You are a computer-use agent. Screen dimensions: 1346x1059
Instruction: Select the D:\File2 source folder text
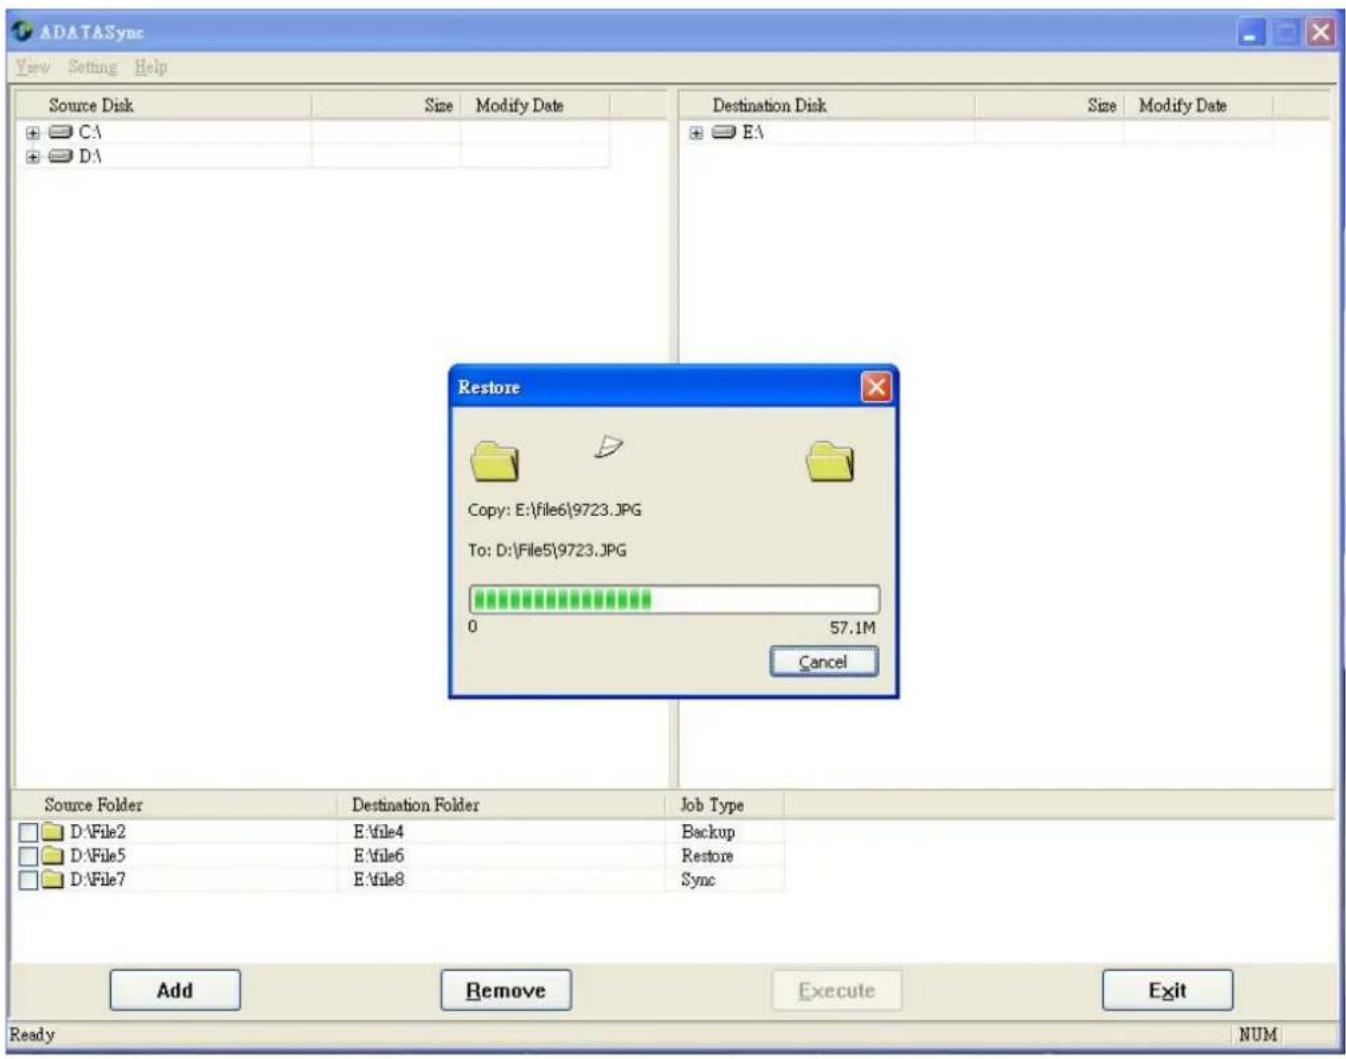[x=98, y=832]
